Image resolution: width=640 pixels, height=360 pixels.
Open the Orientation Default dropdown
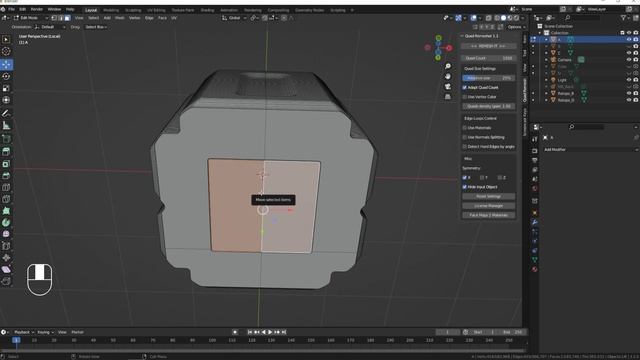(x=50, y=27)
